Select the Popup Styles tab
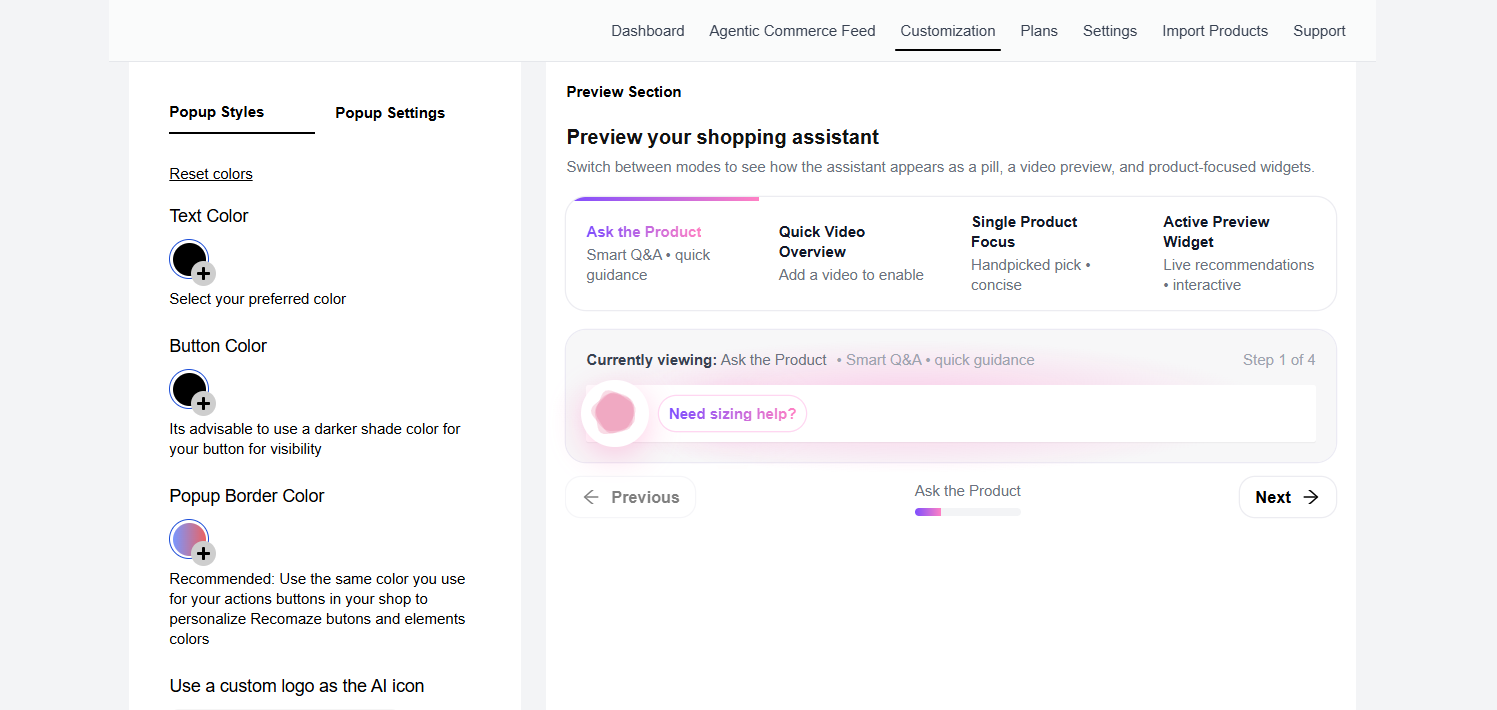 [217, 112]
